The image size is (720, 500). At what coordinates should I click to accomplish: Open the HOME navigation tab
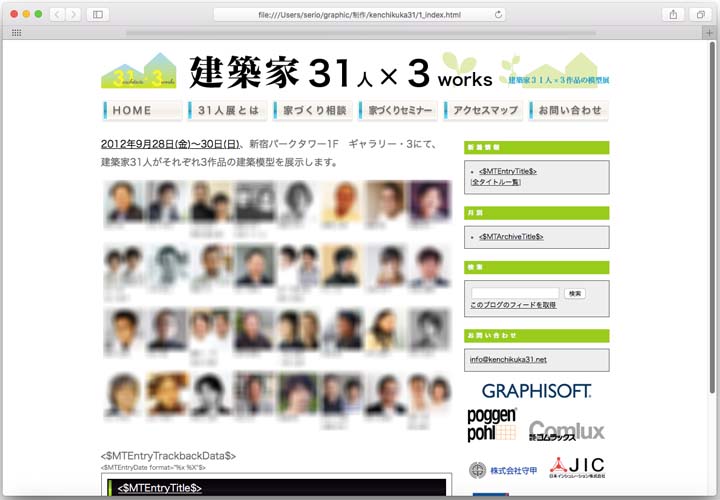tap(142, 111)
